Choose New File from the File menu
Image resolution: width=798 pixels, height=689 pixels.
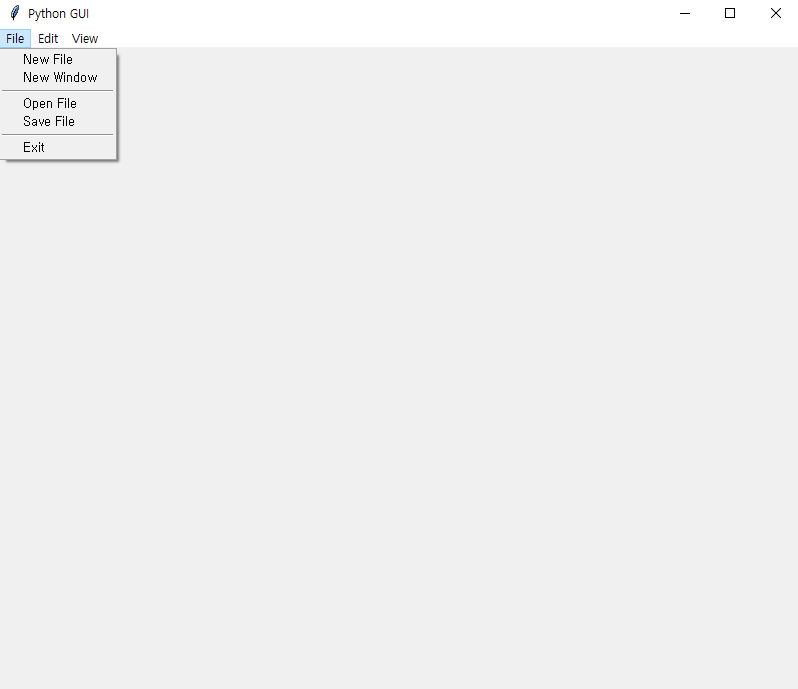point(59,60)
